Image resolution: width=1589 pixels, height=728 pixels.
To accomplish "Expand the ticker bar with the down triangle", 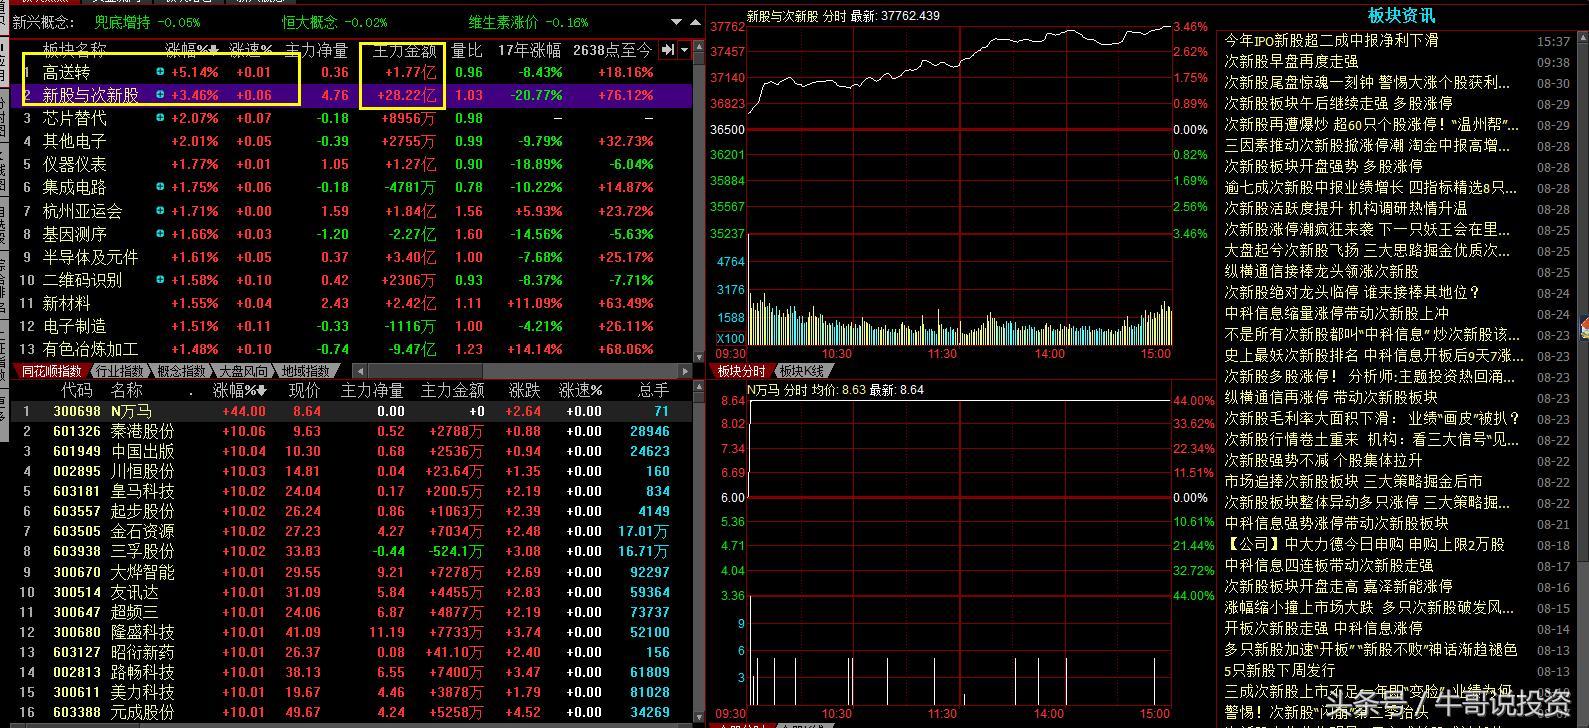I will coord(678,21).
